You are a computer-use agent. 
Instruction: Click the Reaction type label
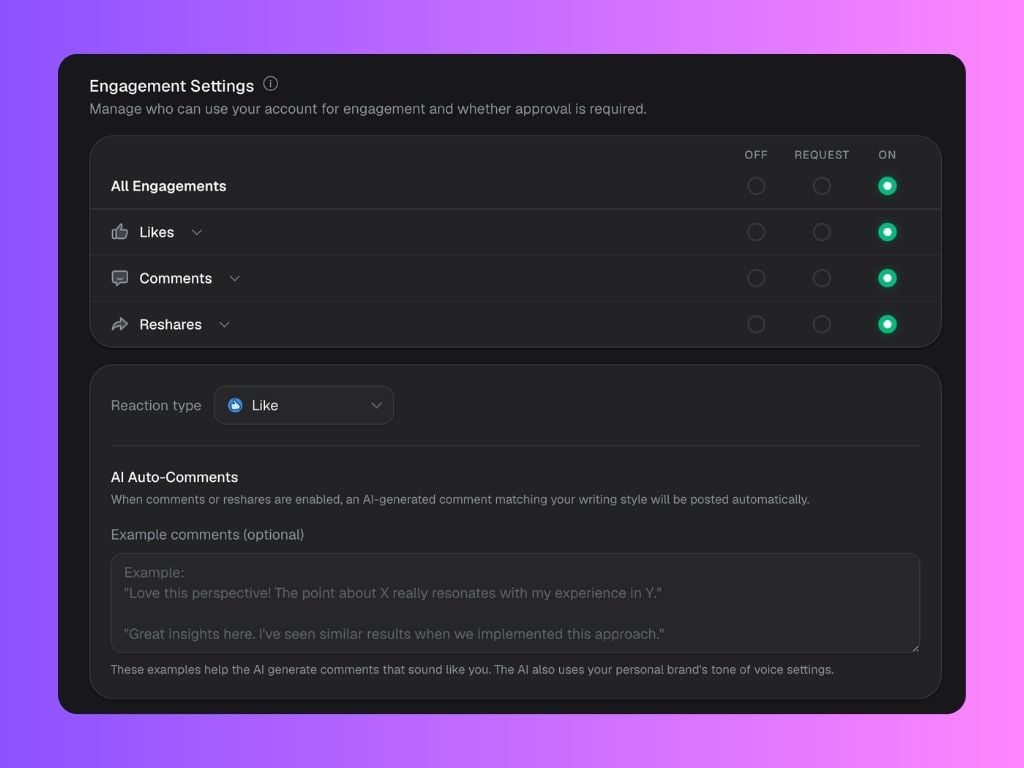tap(156, 406)
